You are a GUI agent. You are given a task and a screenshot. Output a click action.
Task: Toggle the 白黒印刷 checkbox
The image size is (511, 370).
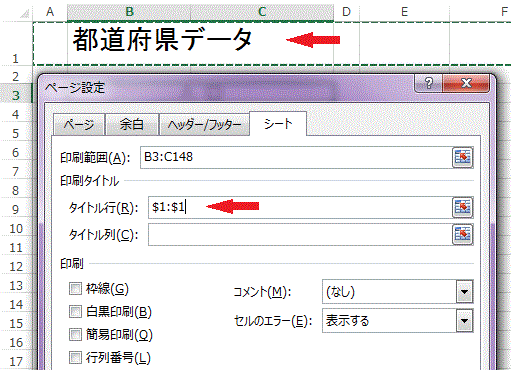coord(75,312)
